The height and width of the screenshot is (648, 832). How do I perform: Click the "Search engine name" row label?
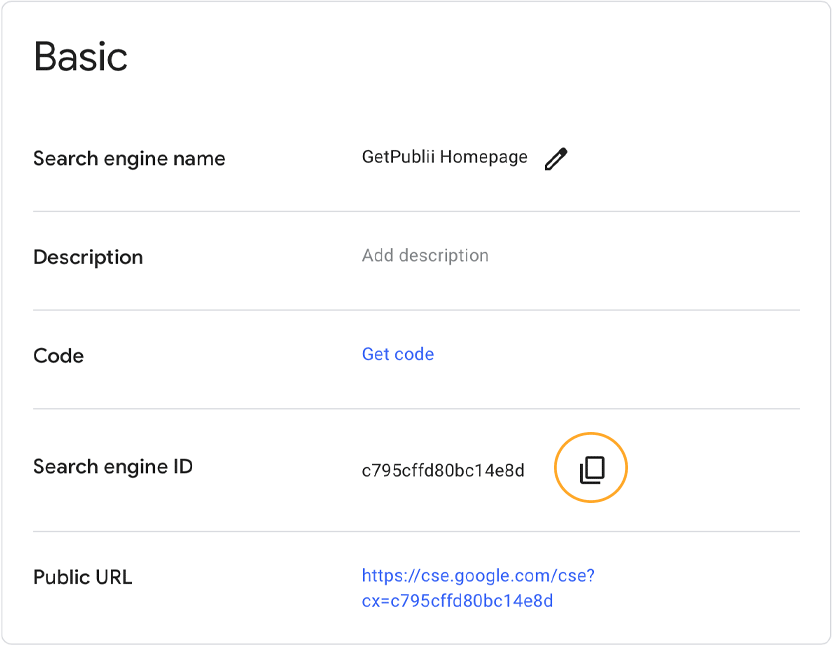pos(129,158)
